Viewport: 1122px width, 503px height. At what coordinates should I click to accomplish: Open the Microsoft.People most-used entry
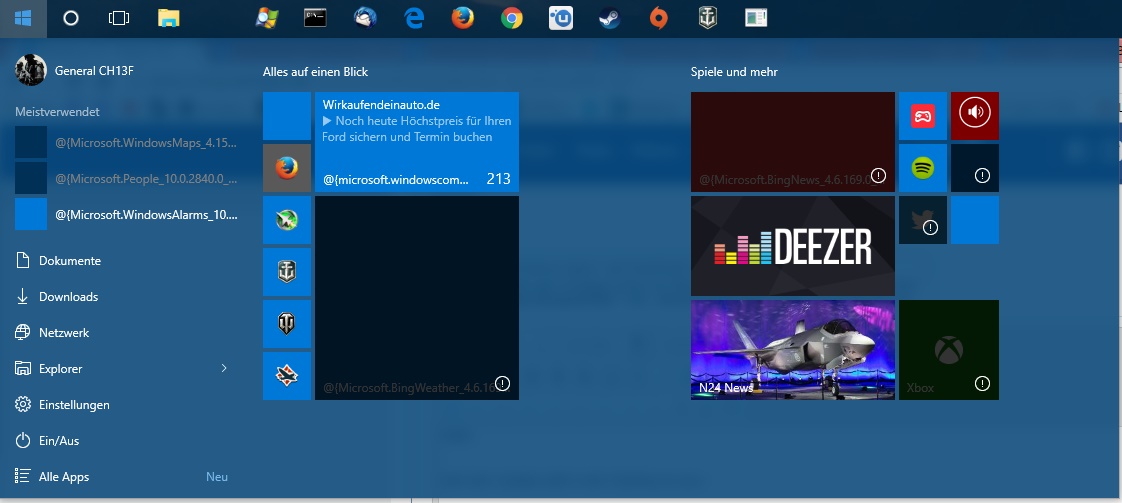126,178
